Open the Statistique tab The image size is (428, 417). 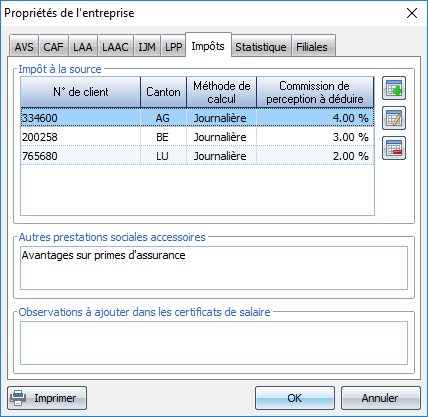point(261,46)
